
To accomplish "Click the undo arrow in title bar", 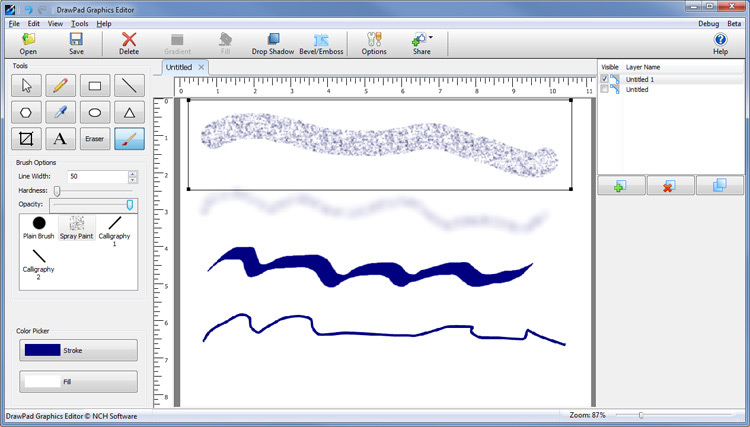I will (28, 10).
